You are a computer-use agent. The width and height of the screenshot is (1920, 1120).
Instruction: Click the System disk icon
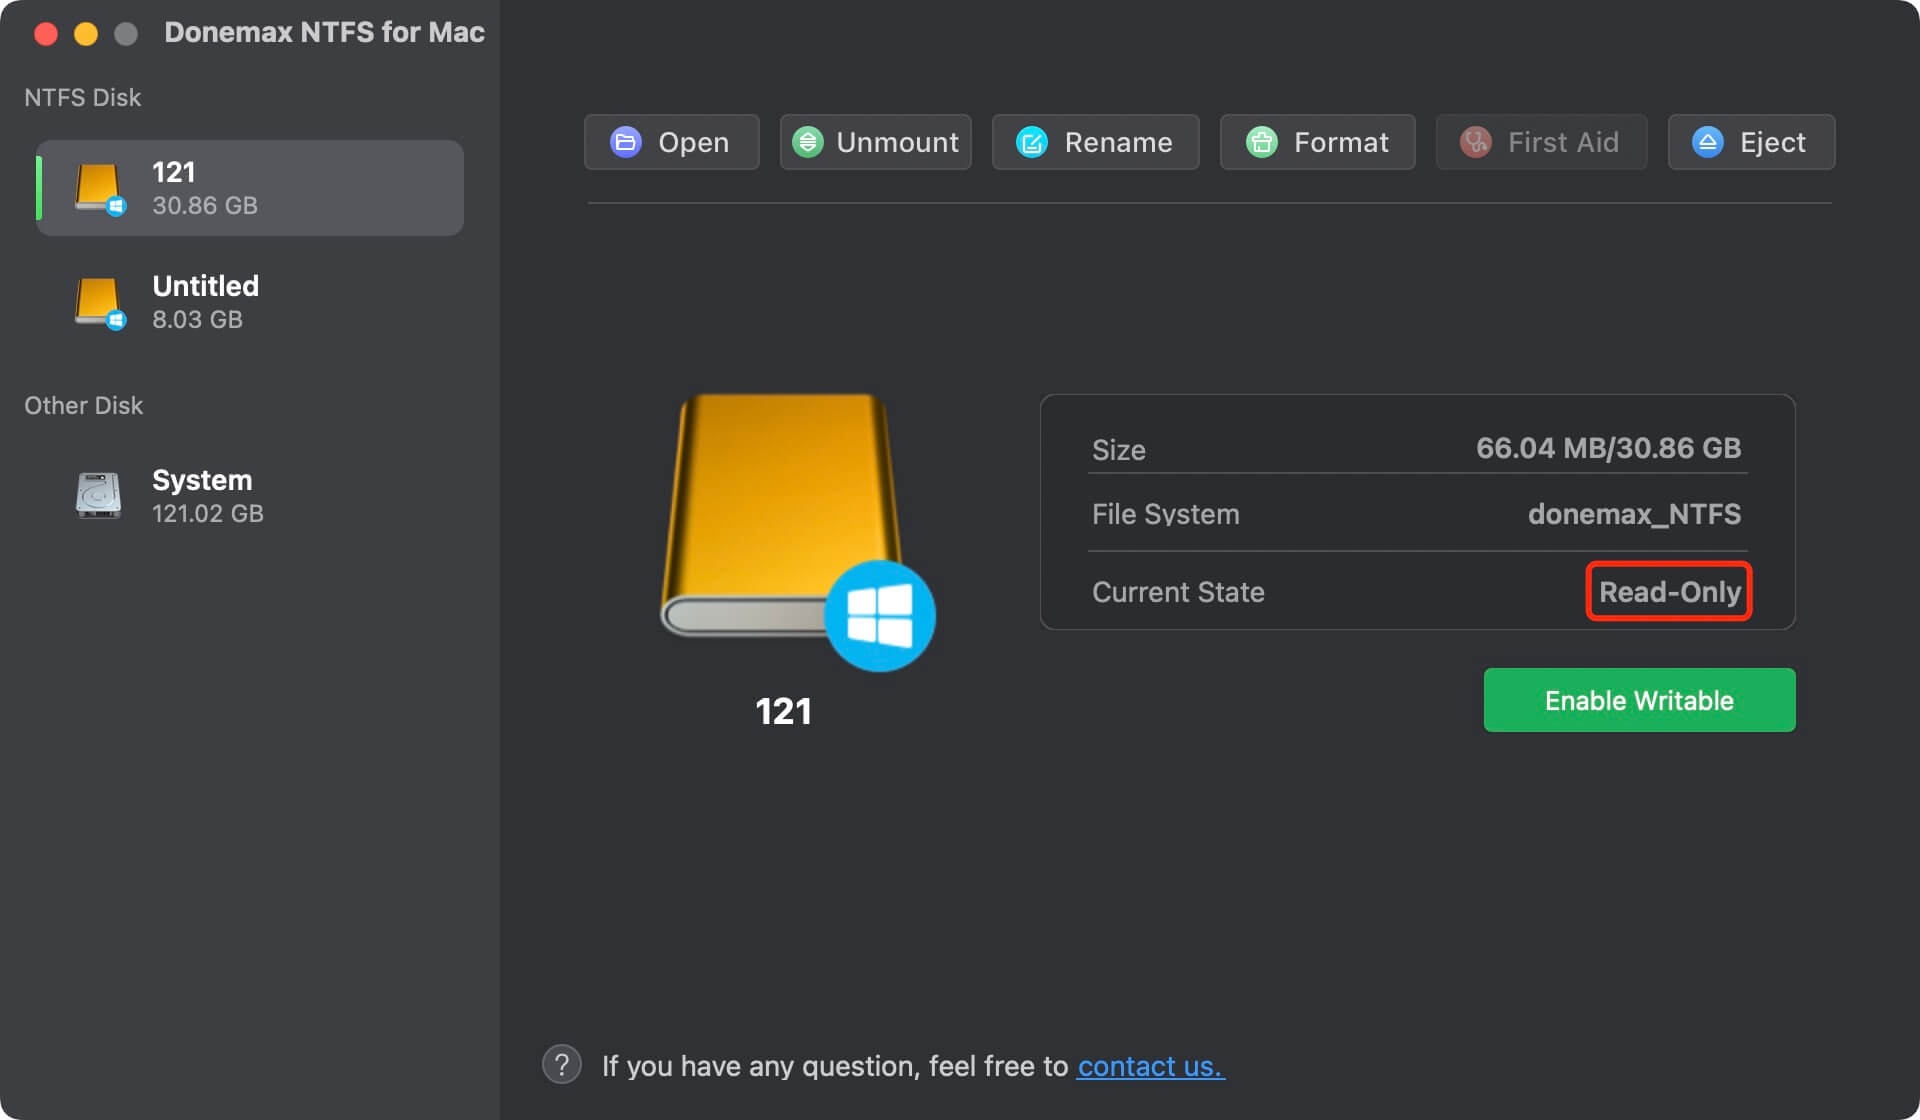coord(97,494)
